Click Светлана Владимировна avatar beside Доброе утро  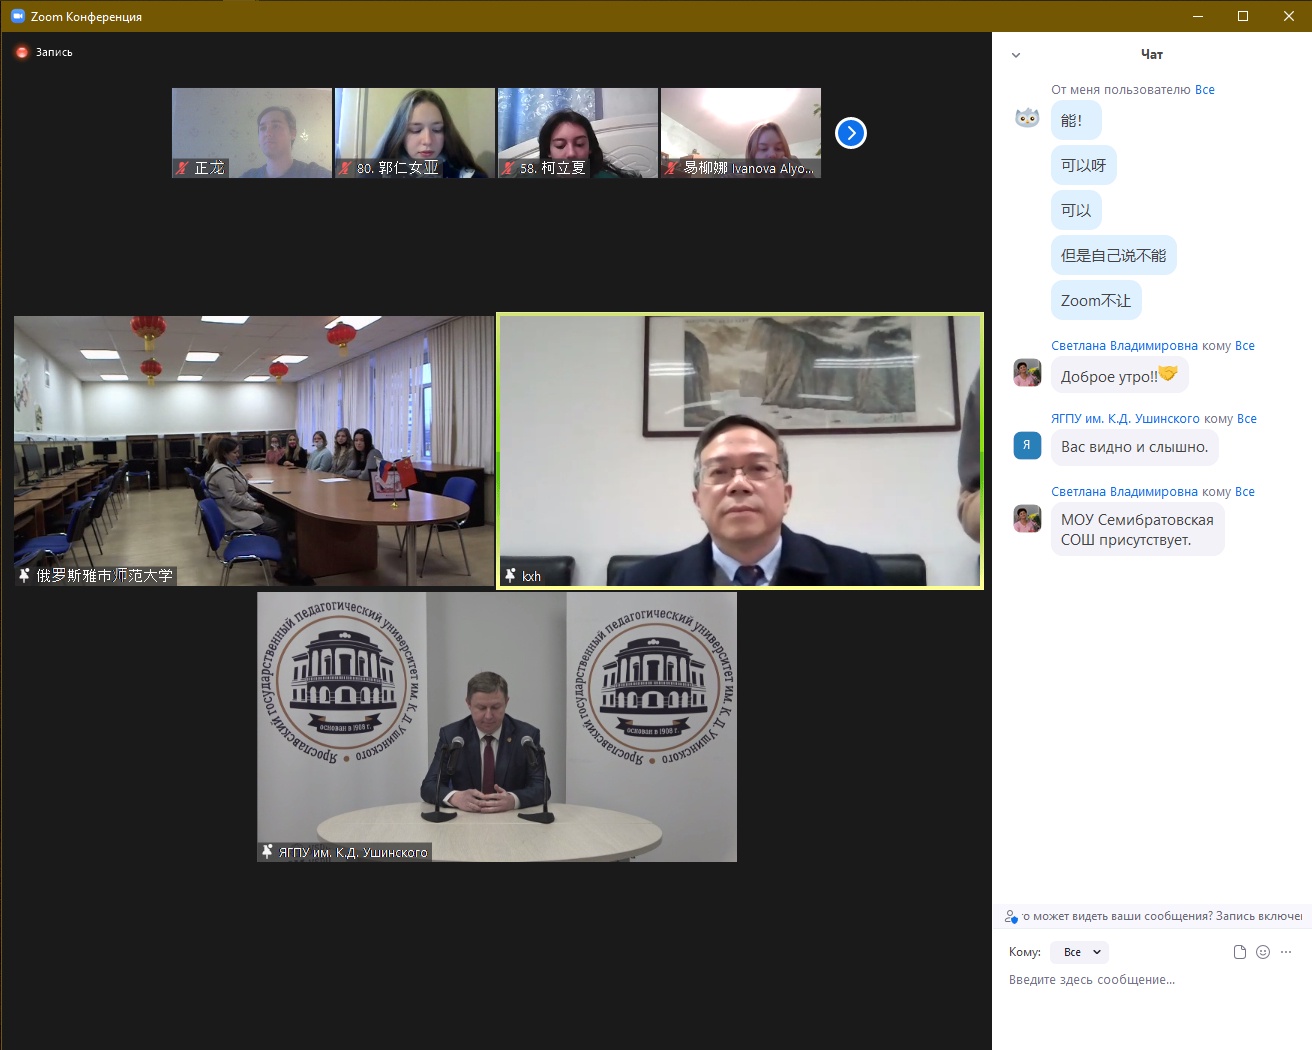click(x=1027, y=373)
